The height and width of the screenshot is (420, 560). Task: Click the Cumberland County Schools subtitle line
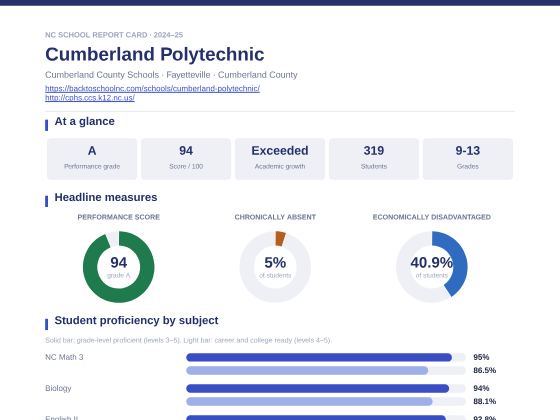(x=171, y=75)
